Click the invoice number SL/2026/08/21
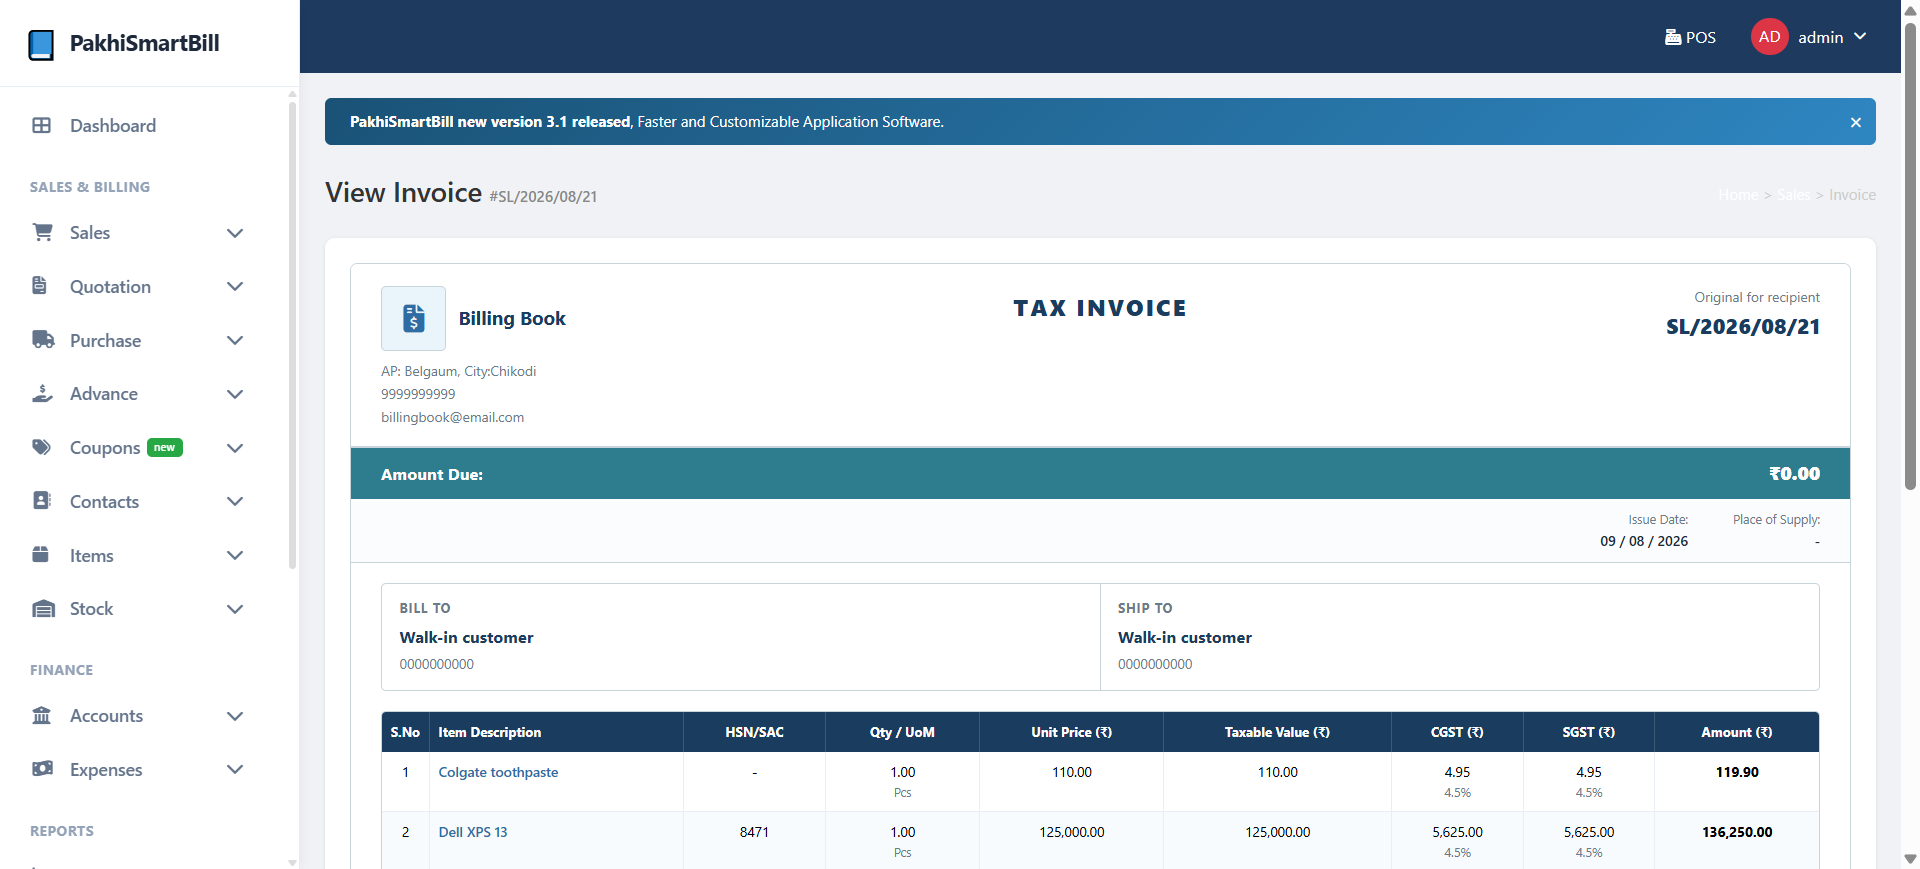The width and height of the screenshot is (1920, 869). 1742,327
